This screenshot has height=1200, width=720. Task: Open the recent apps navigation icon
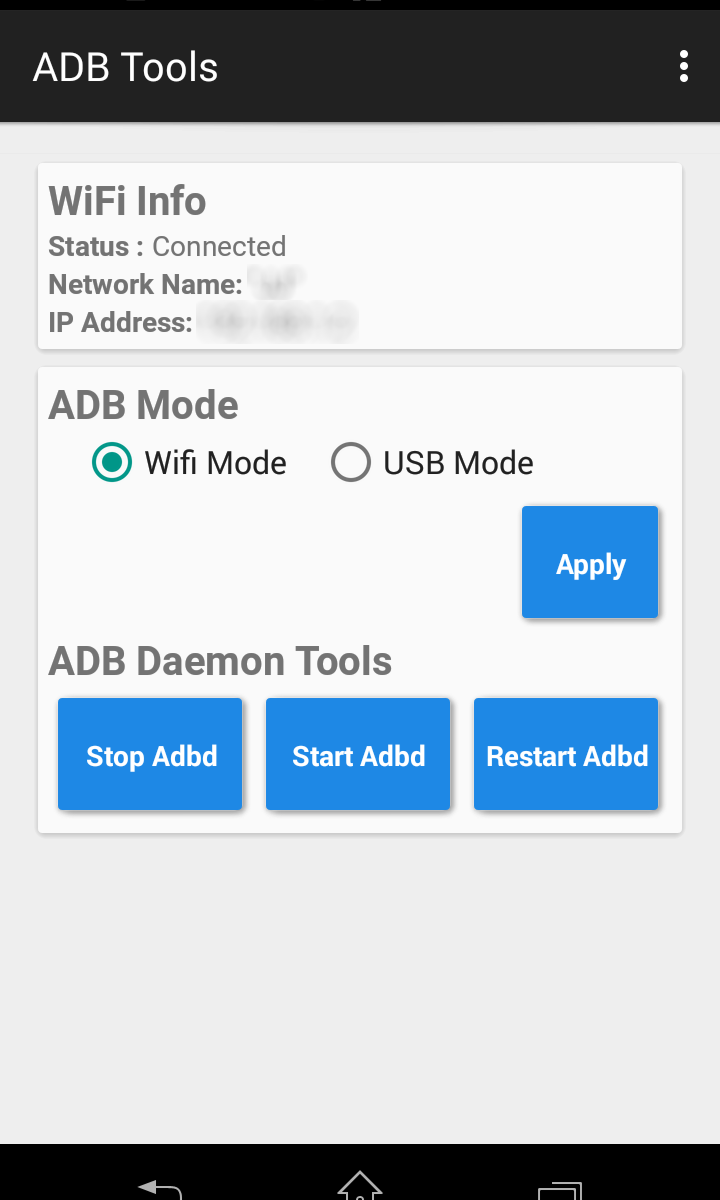click(x=559, y=1189)
